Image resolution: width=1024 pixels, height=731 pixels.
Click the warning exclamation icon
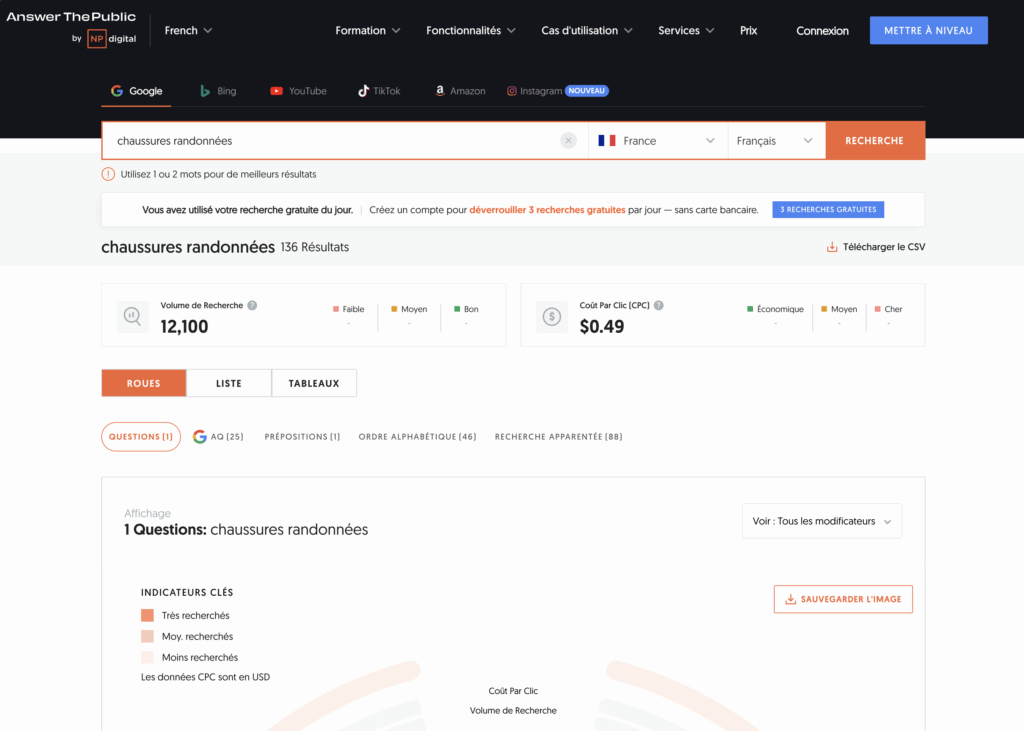point(108,174)
